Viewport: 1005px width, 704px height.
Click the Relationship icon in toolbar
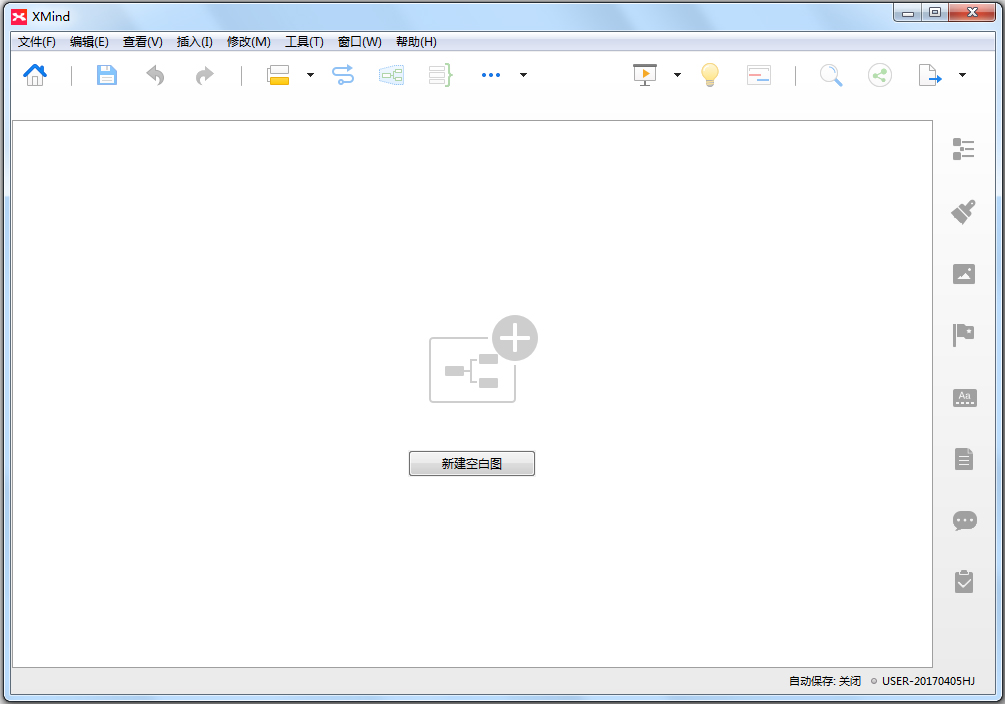[x=343, y=75]
